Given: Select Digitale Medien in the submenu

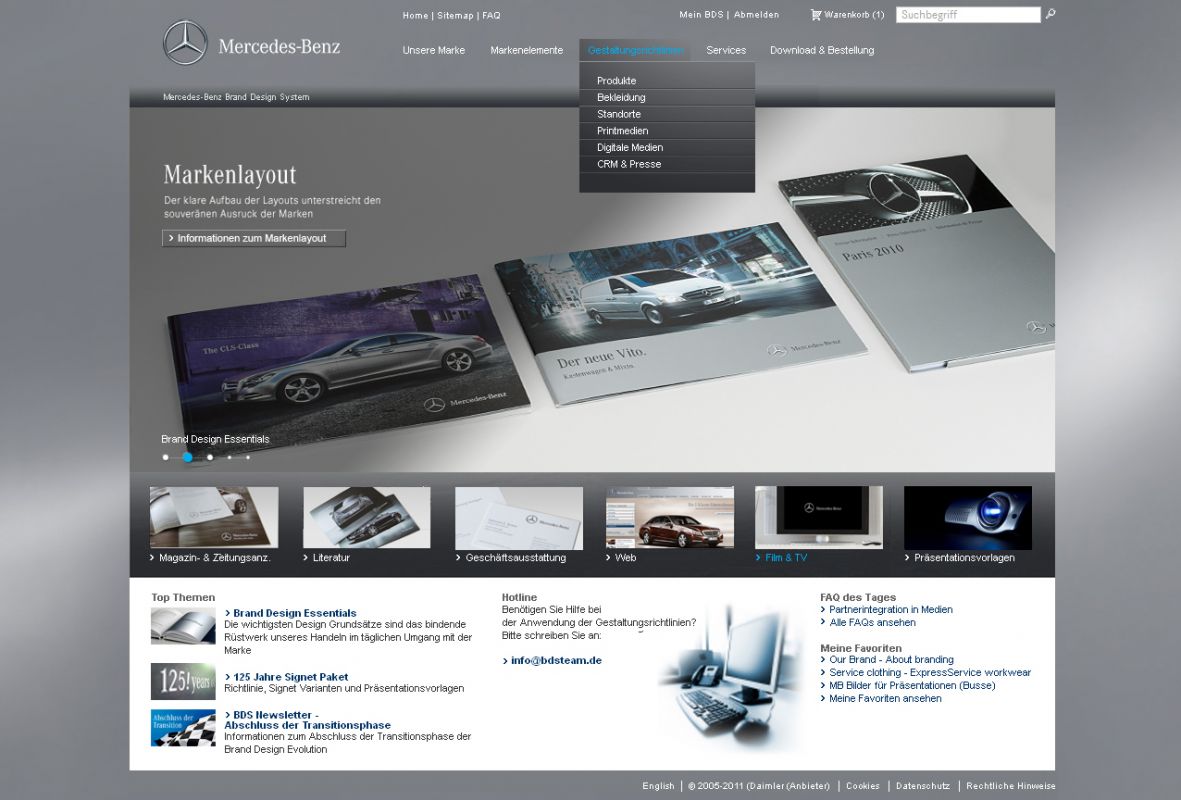Looking at the screenshot, I should tap(630, 148).
